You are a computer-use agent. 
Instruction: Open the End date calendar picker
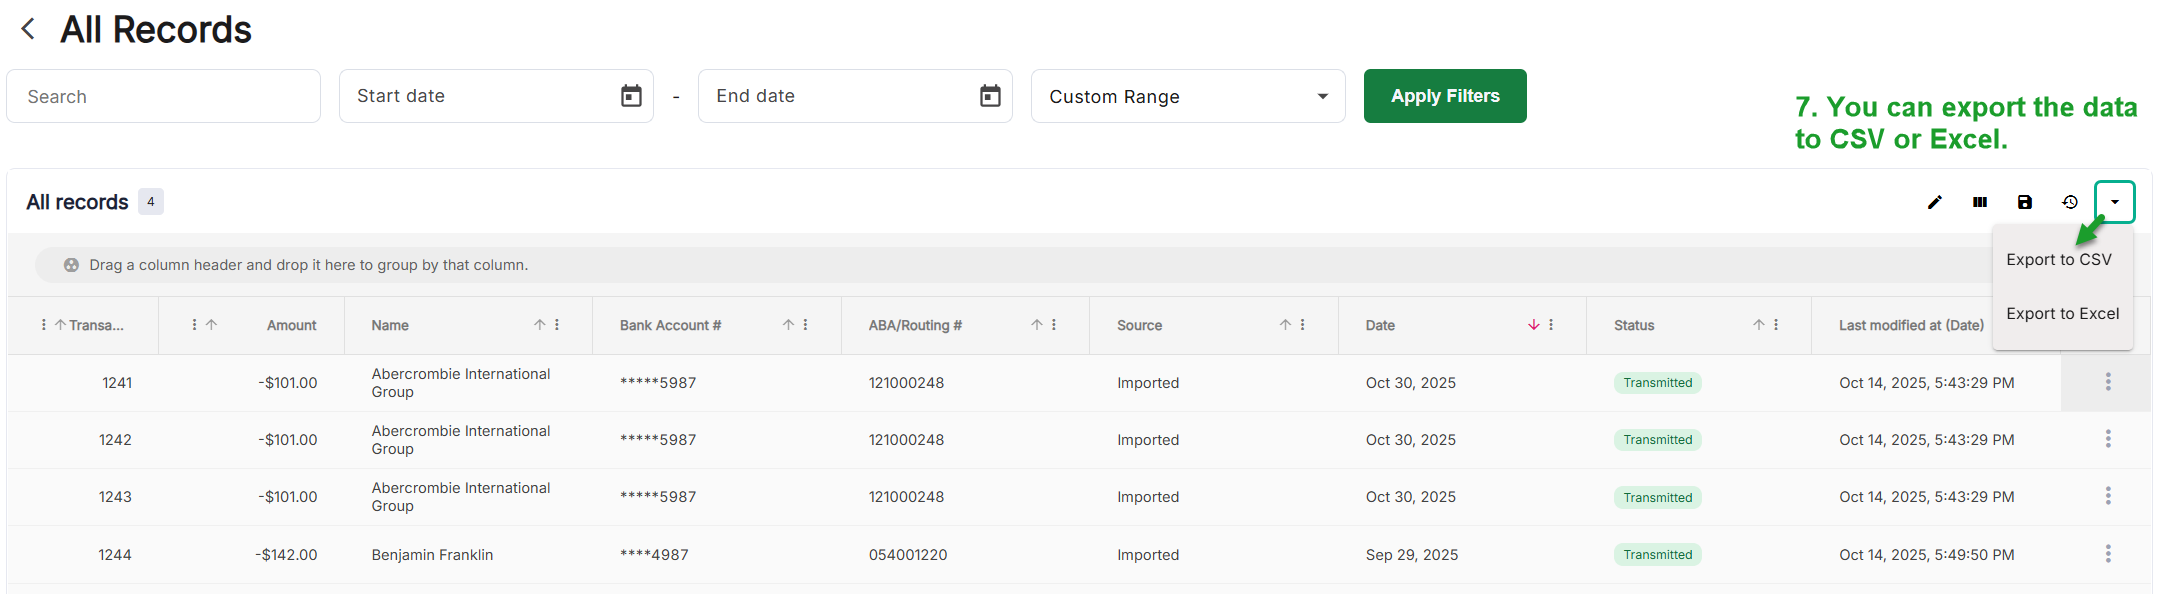(x=990, y=96)
